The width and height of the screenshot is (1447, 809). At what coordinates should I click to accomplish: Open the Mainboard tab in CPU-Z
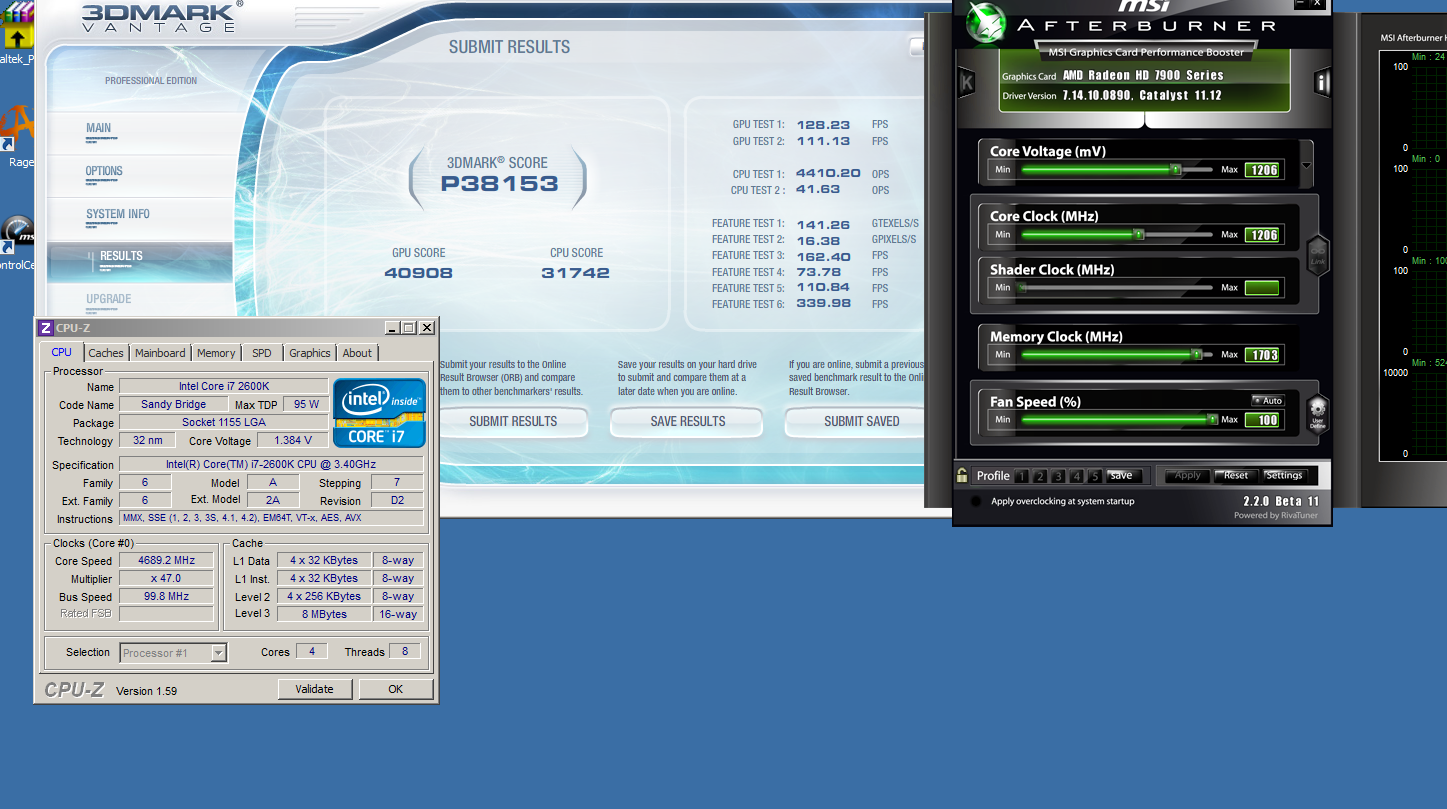coord(160,353)
